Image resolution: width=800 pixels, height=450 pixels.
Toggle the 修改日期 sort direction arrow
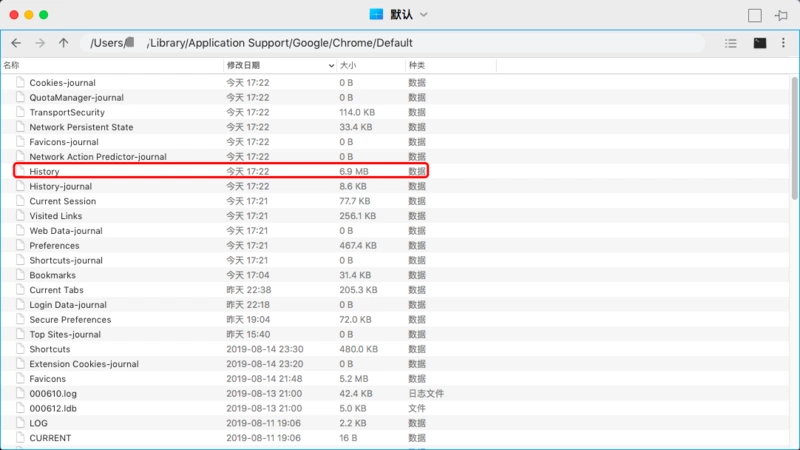tap(331, 66)
